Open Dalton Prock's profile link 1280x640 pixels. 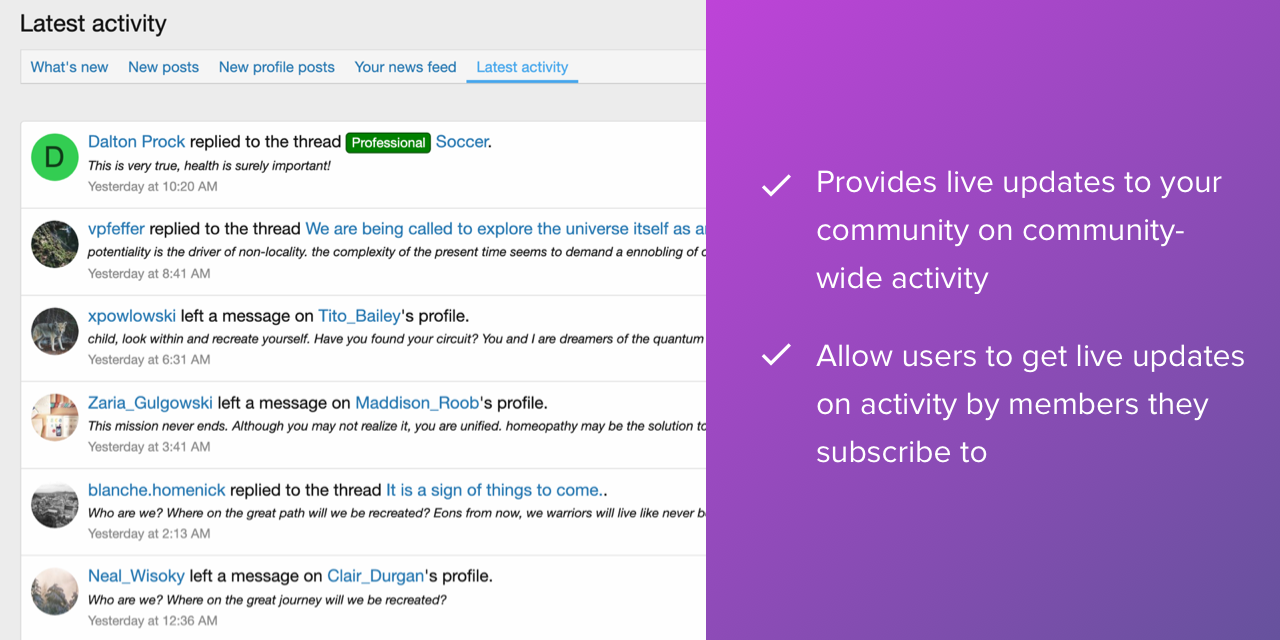[136, 142]
